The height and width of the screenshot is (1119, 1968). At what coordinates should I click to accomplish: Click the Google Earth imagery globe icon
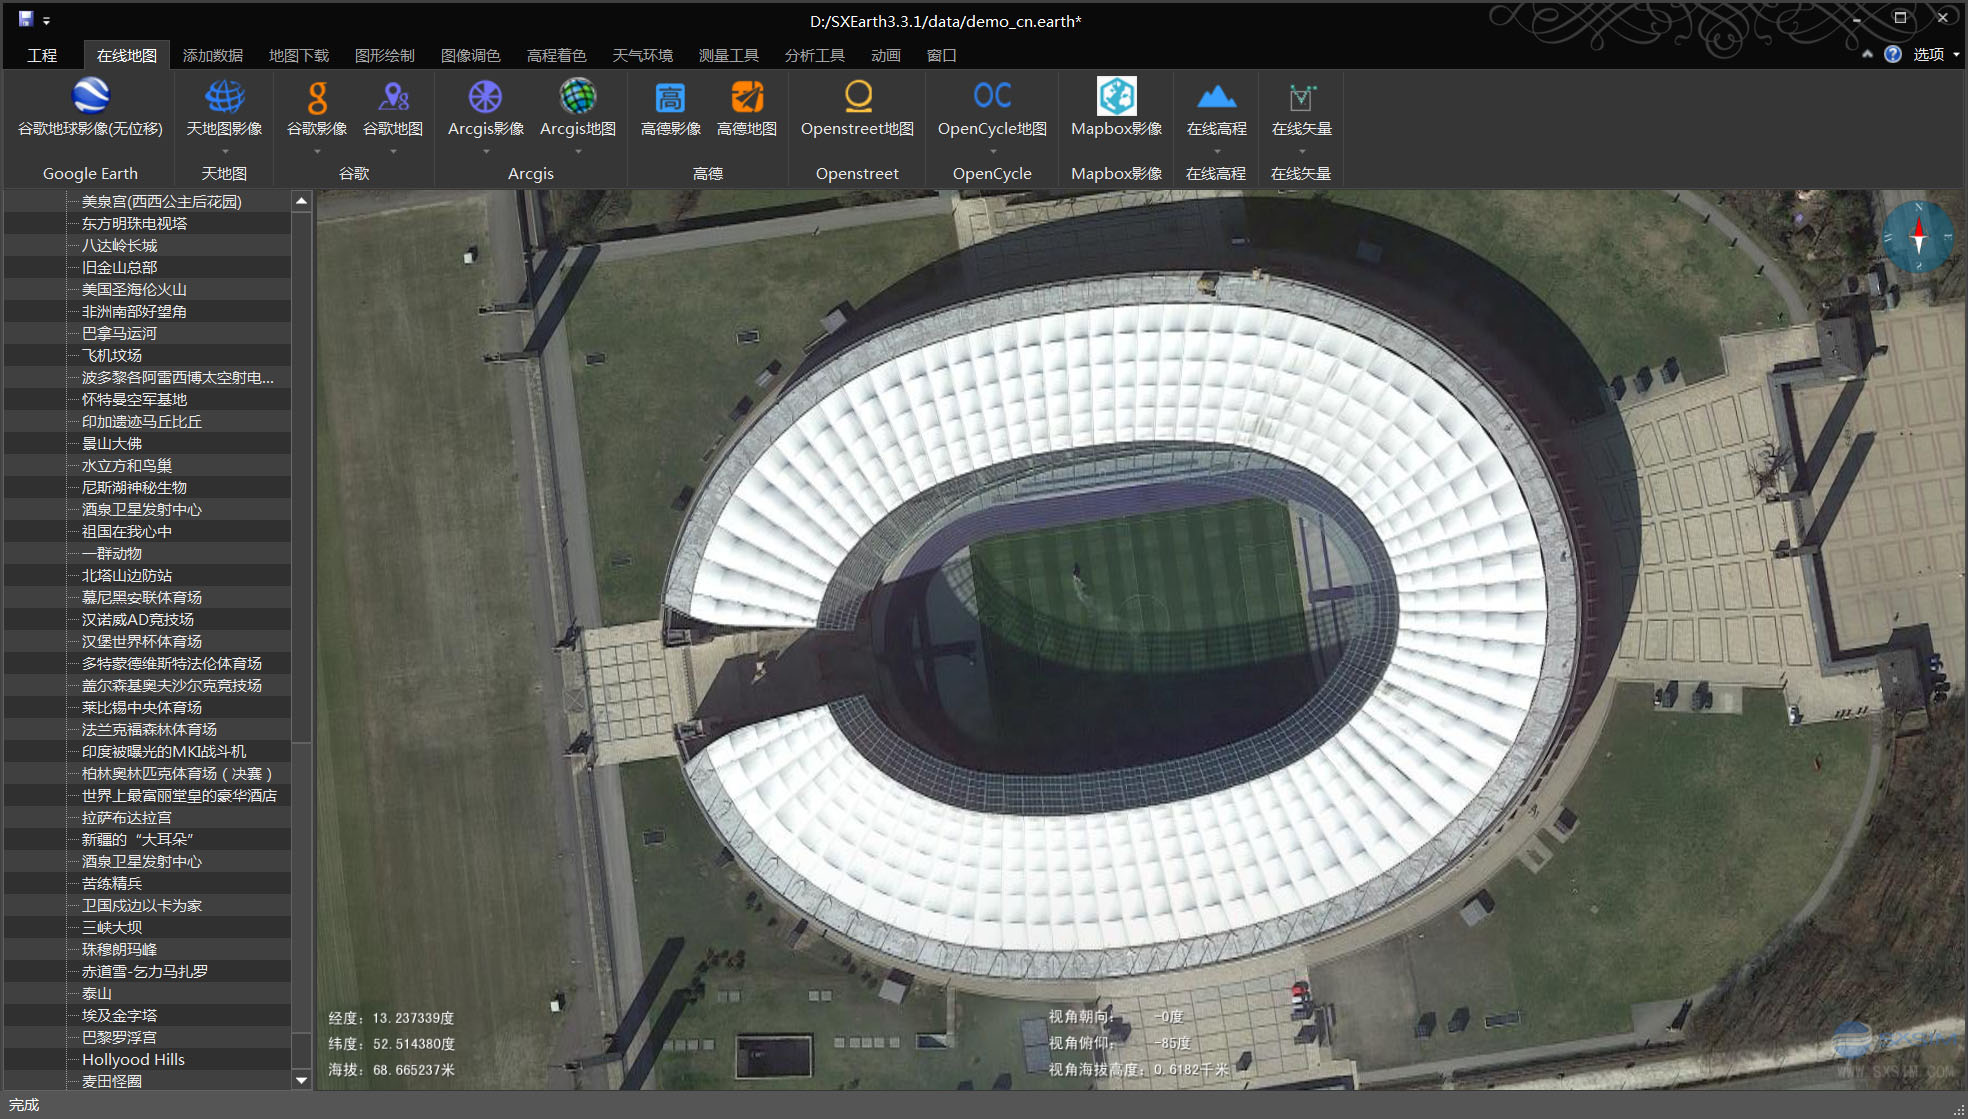pos(90,96)
